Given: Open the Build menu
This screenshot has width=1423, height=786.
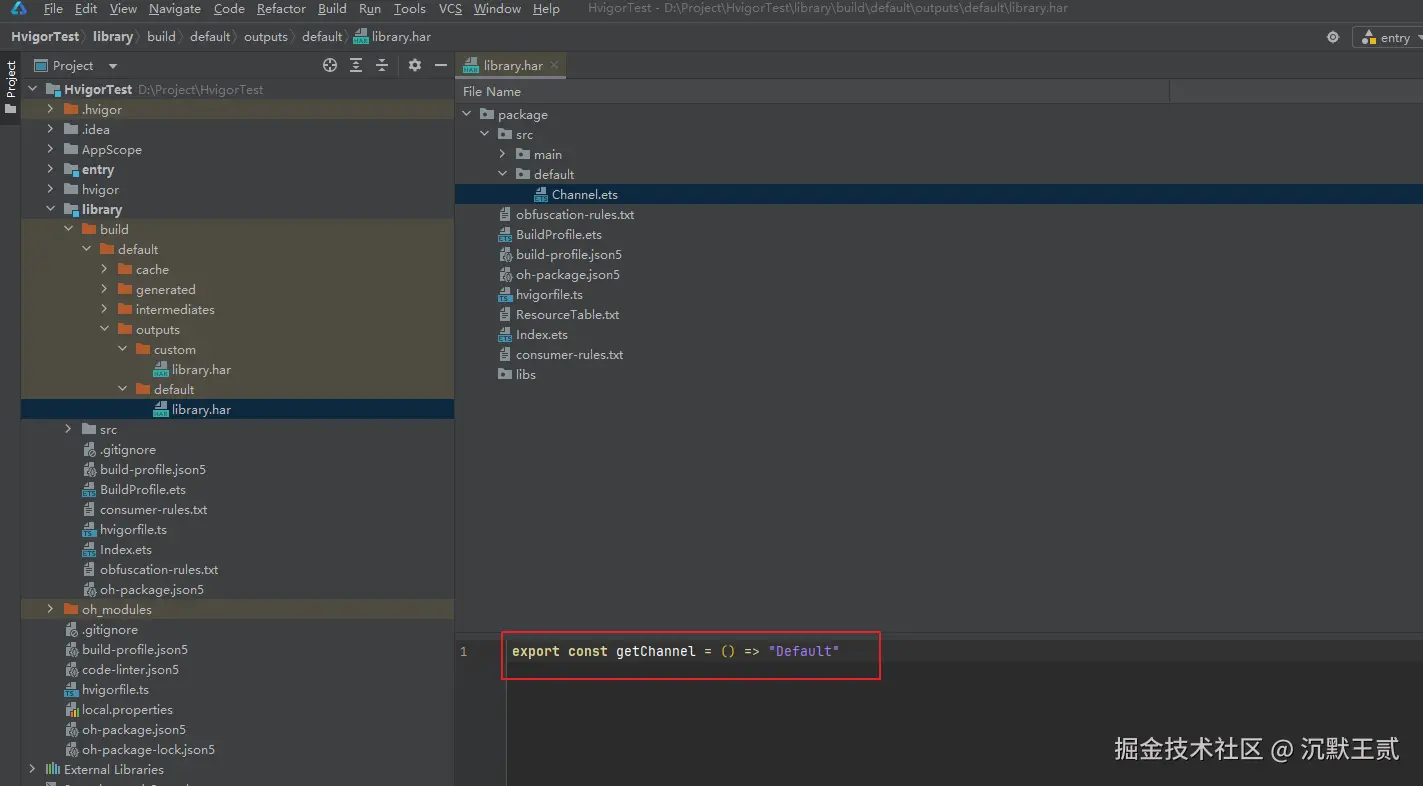Looking at the screenshot, I should pos(332,9).
